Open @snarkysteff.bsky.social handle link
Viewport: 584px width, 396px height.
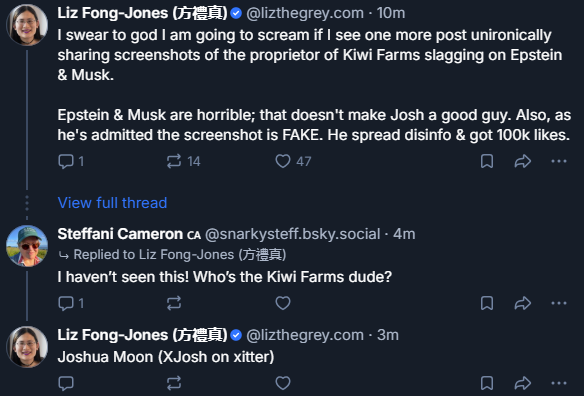click(292, 234)
